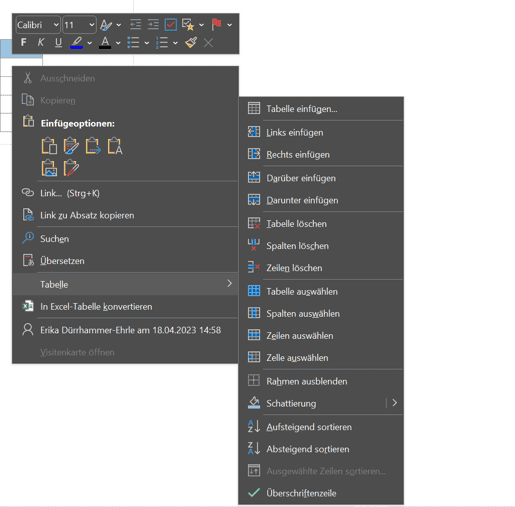Expand the Tabelle submenu arrow
The image size is (515, 507).
tap(229, 284)
